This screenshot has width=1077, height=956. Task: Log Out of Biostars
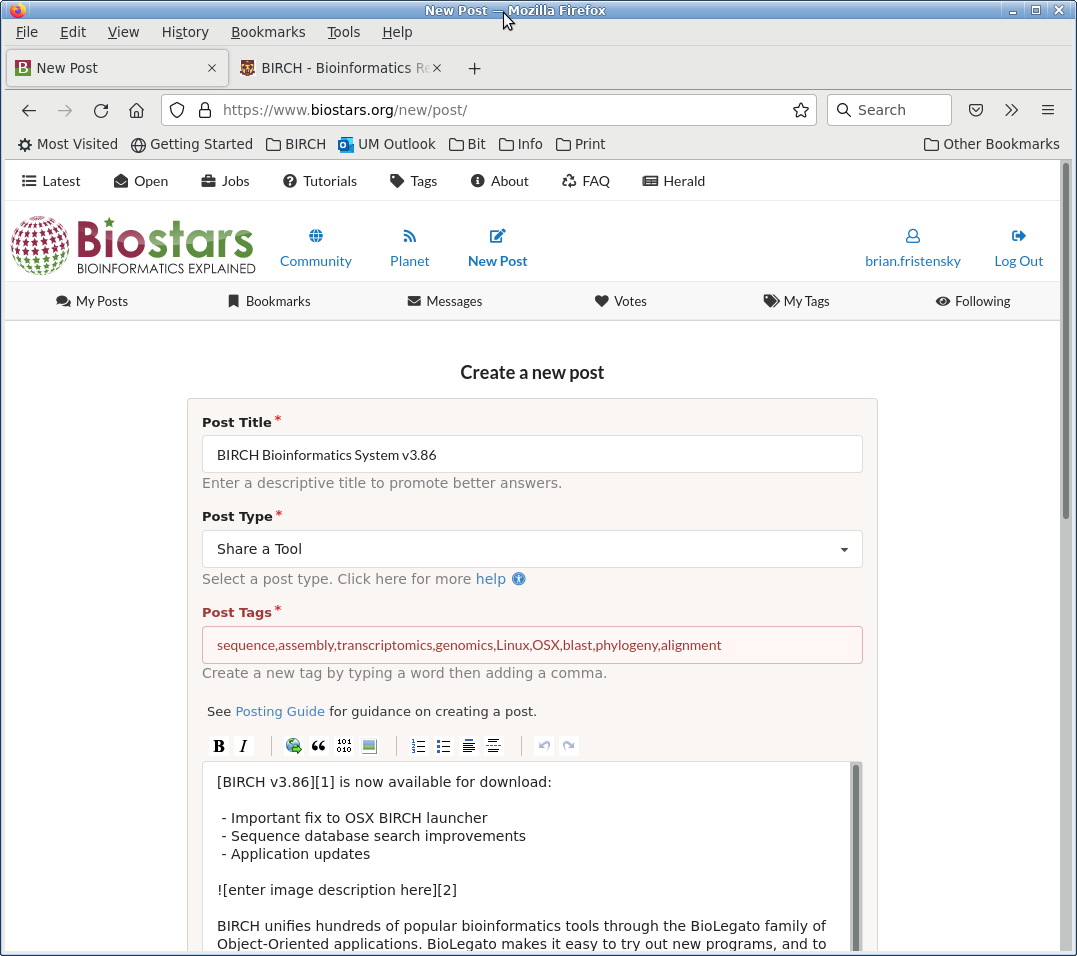coord(1019,248)
